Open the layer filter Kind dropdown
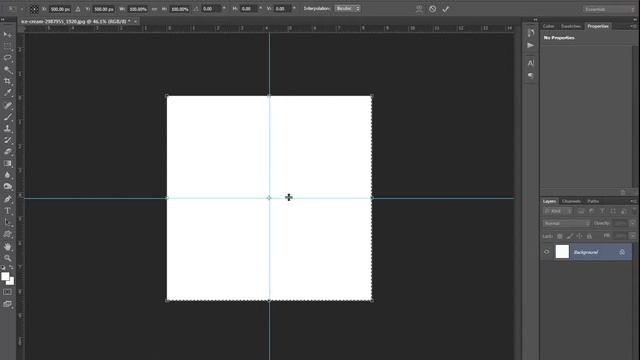Screen dimensions: 640x360 [557, 211]
